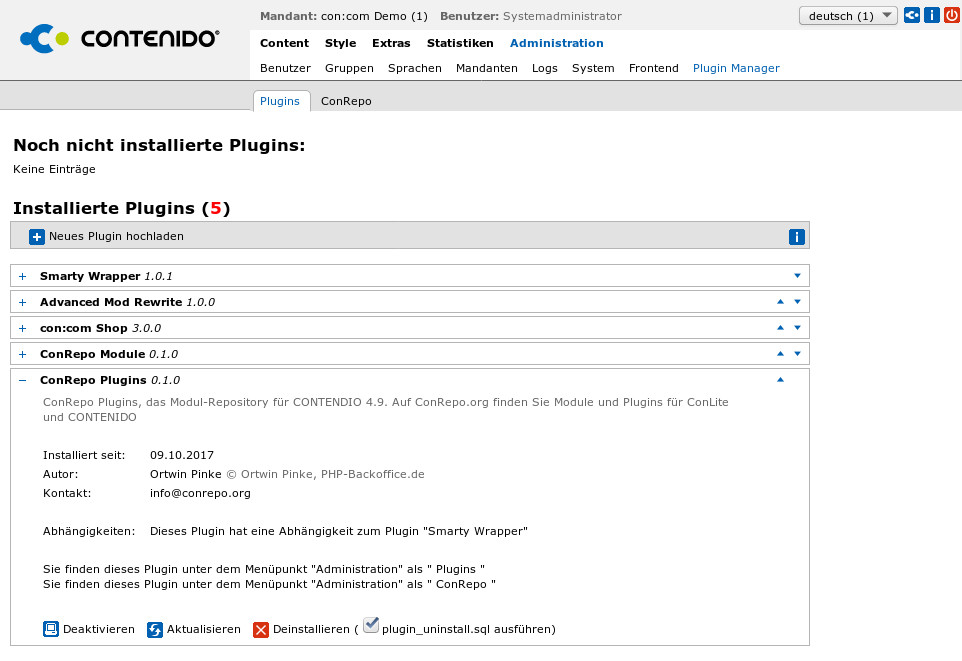Image resolution: width=962 pixels, height=661 pixels.
Task: Collapse the ConRepo Plugins entry
Action: (x=22, y=380)
